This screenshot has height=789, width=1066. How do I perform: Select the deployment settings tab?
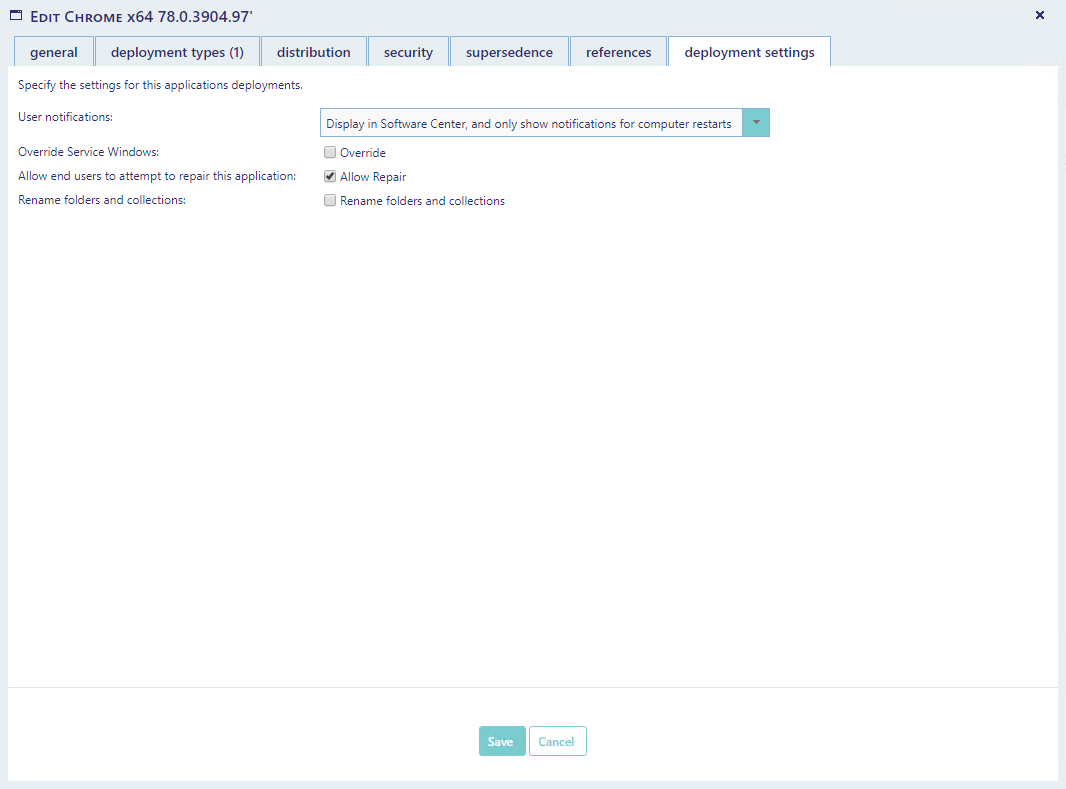[x=749, y=52]
